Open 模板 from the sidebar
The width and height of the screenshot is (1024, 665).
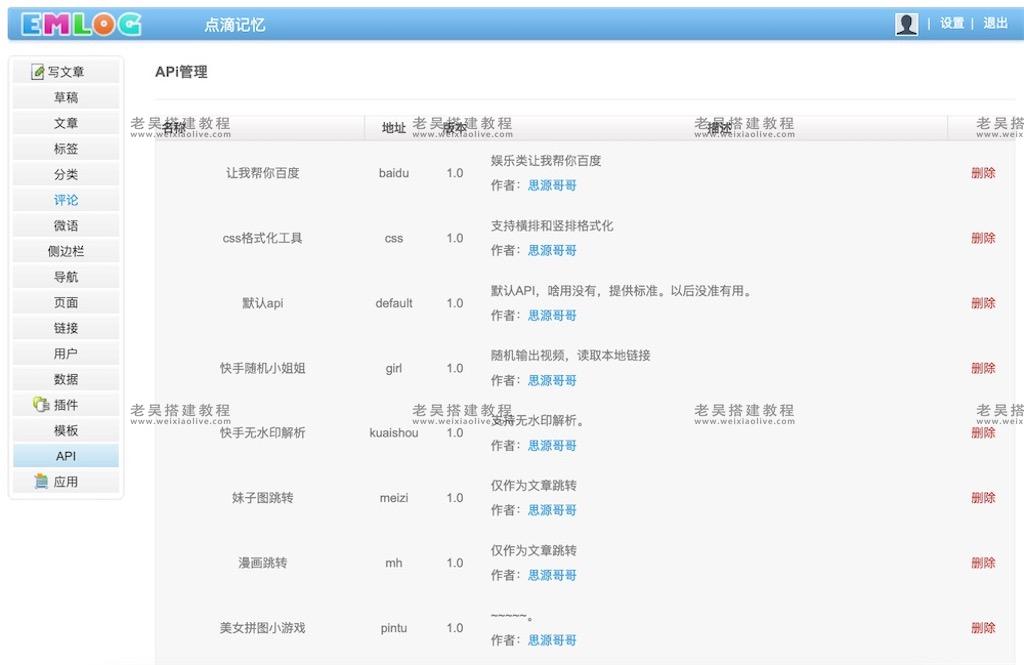[x=65, y=430]
